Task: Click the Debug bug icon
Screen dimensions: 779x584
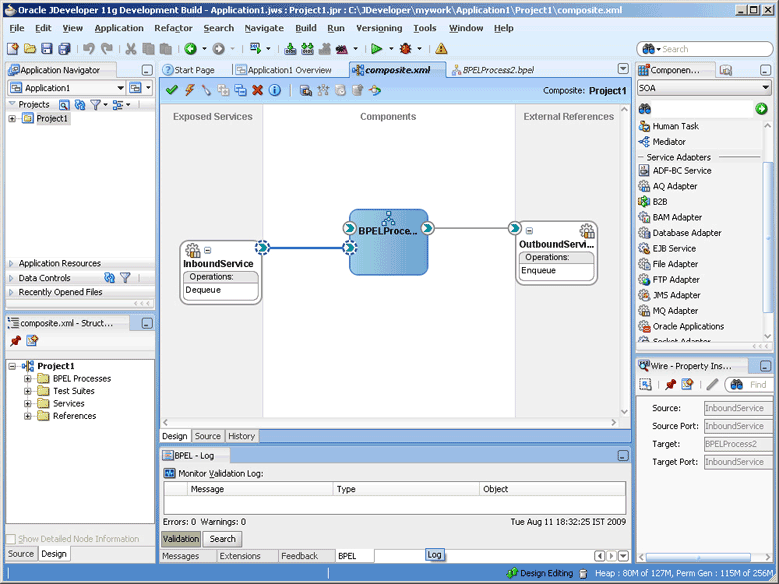Action: [406, 49]
